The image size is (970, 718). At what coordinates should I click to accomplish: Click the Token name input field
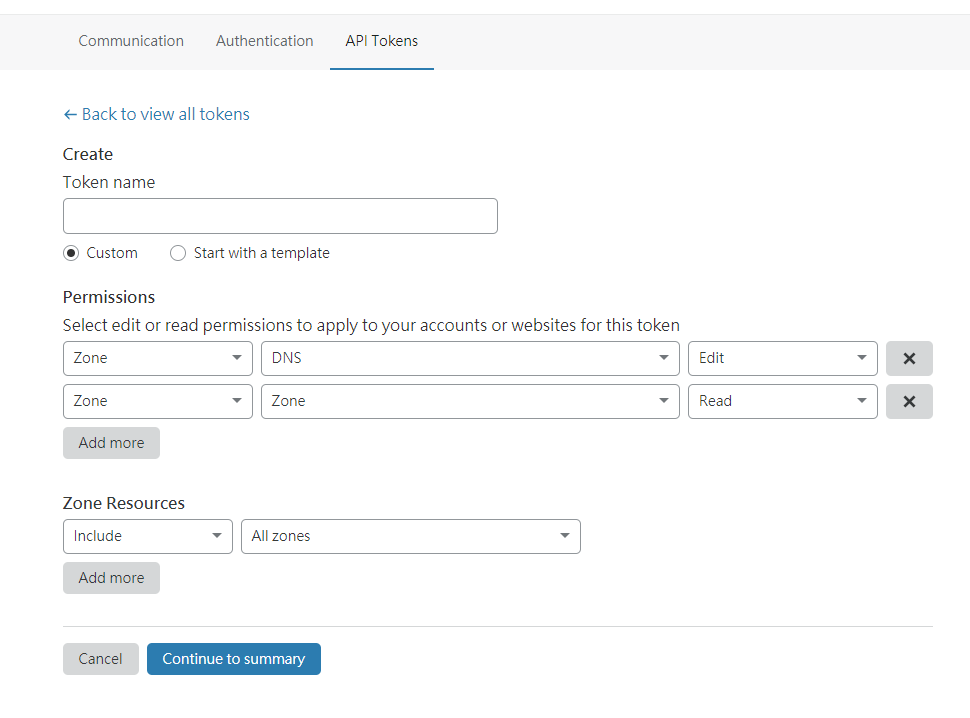click(x=280, y=216)
